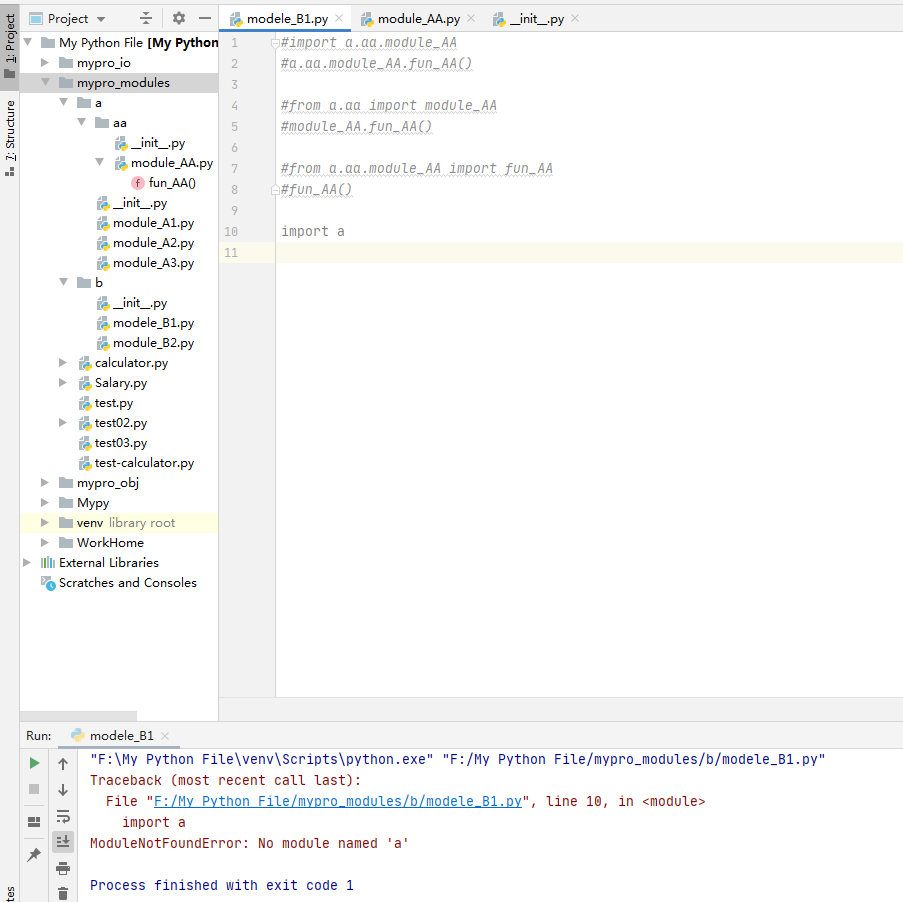This screenshot has width=903, height=902.
Task: Toggle soft-wrap in the Run console
Action: point(63,816)
